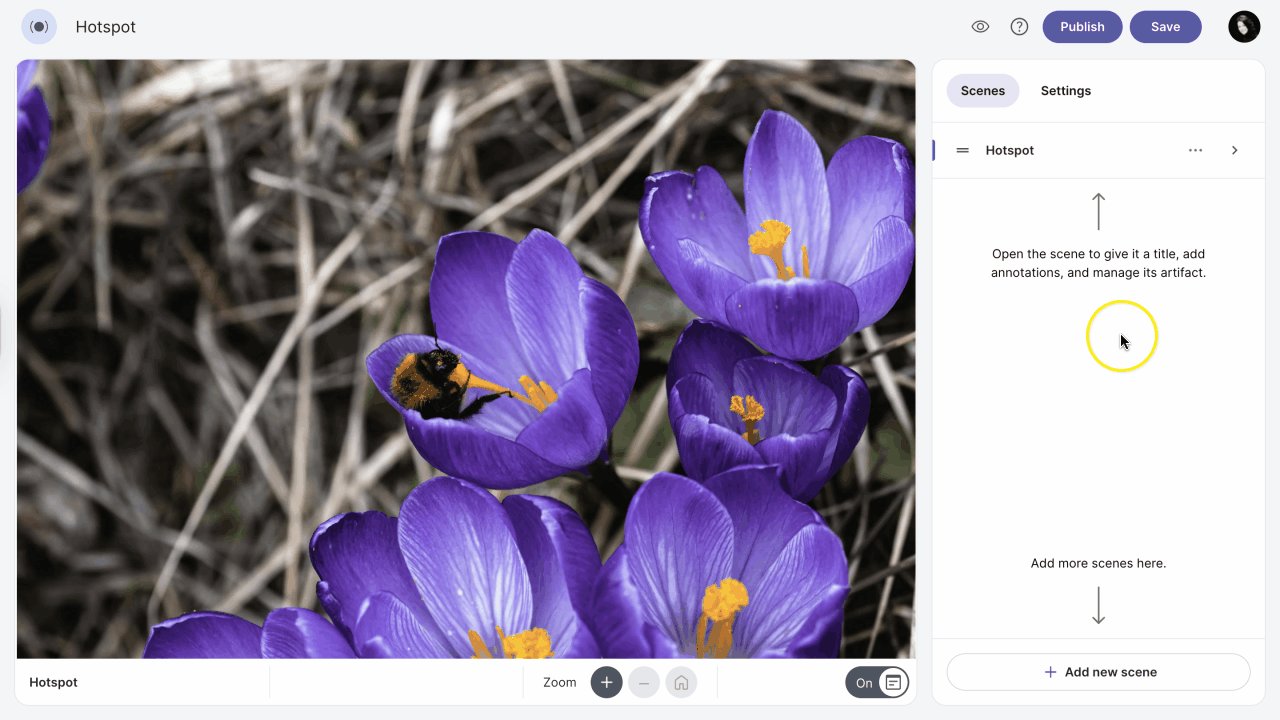Click the Hotspot title in header
1280x720 pixels.
[106, 27]
